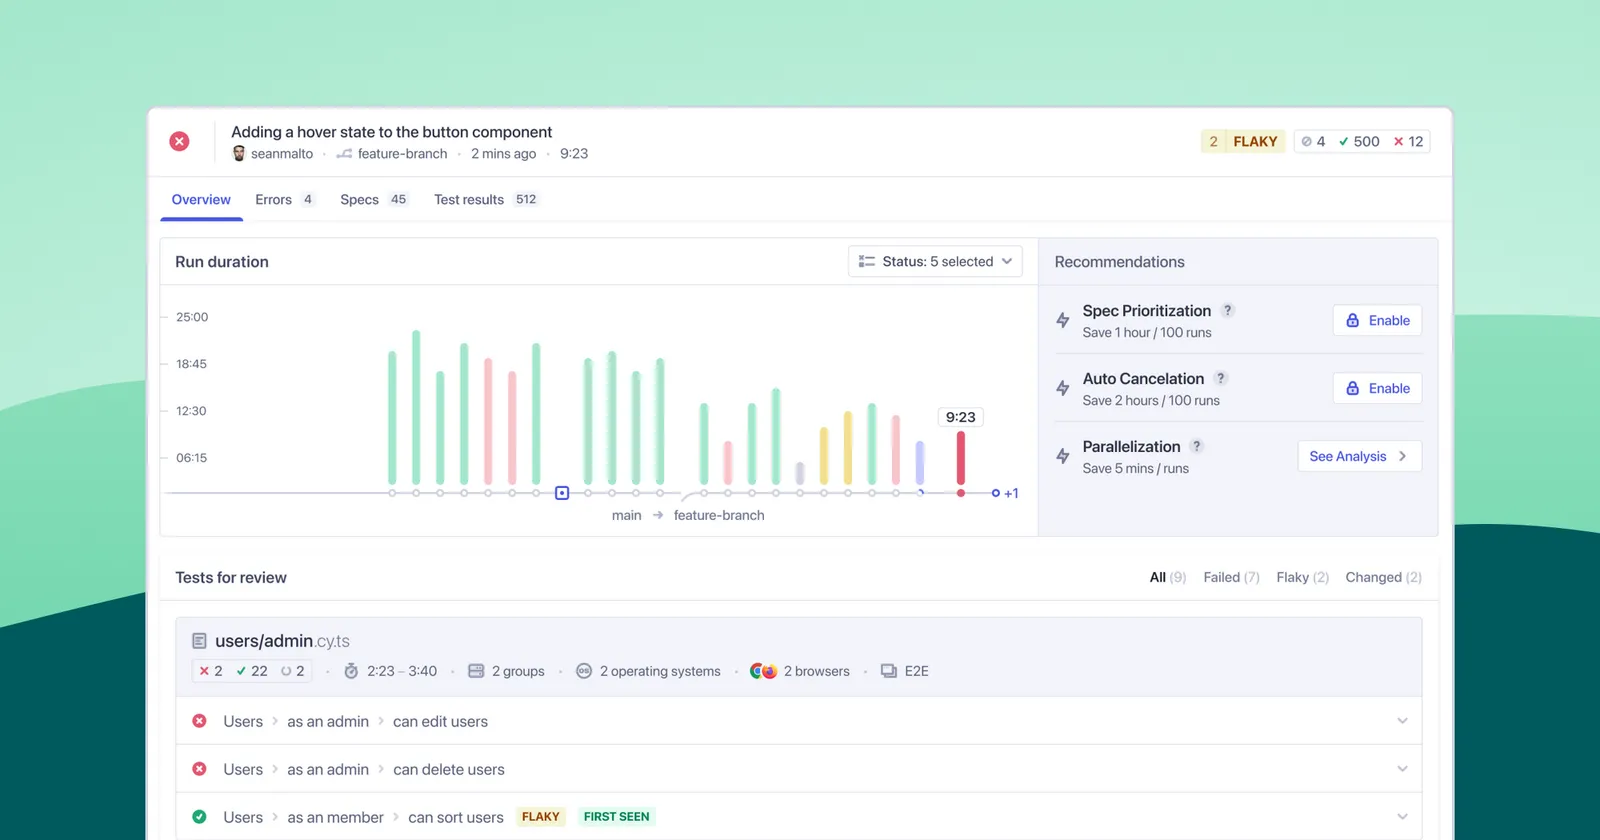This screenshot has height=840, width=1600.
Task: Open See Analysis for Parallelization
Action: tap(1358, 456)
